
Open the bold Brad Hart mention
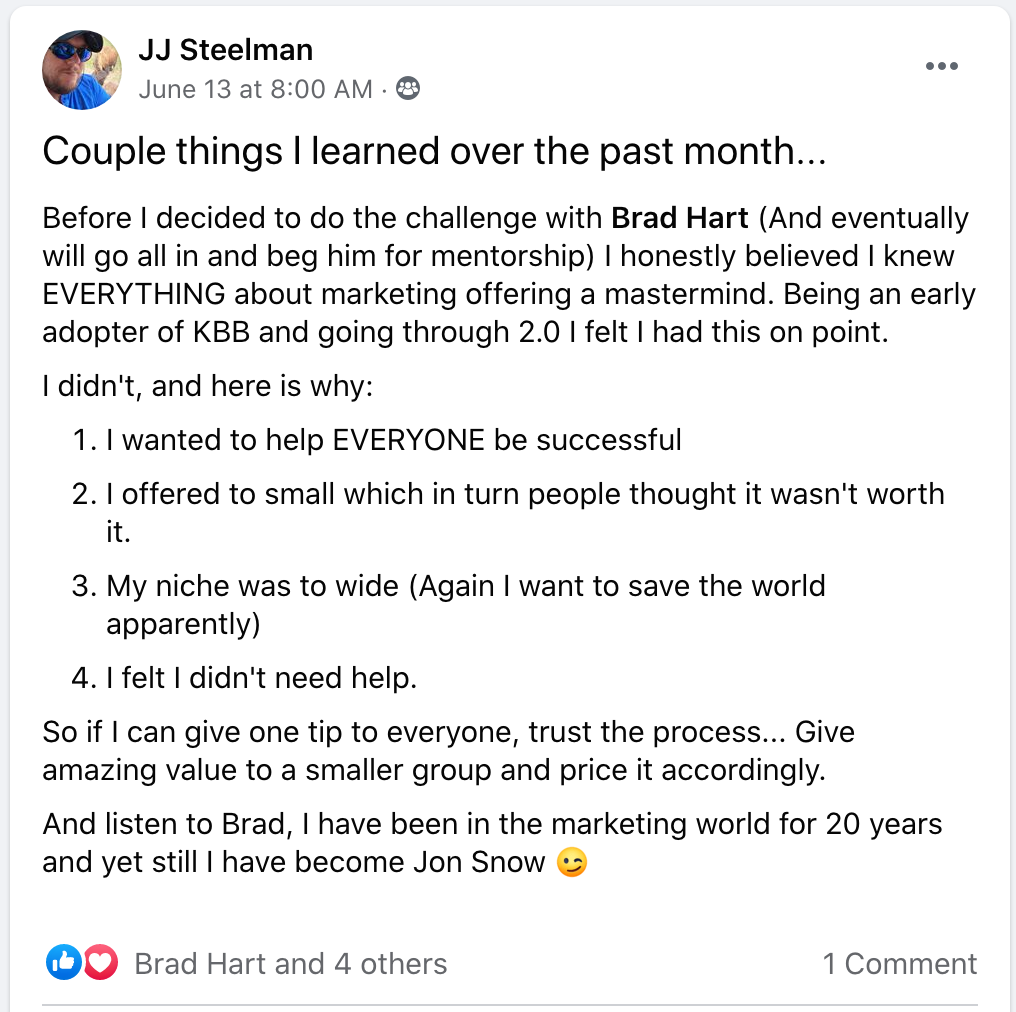pyautogui.click(x=680, y=218)
